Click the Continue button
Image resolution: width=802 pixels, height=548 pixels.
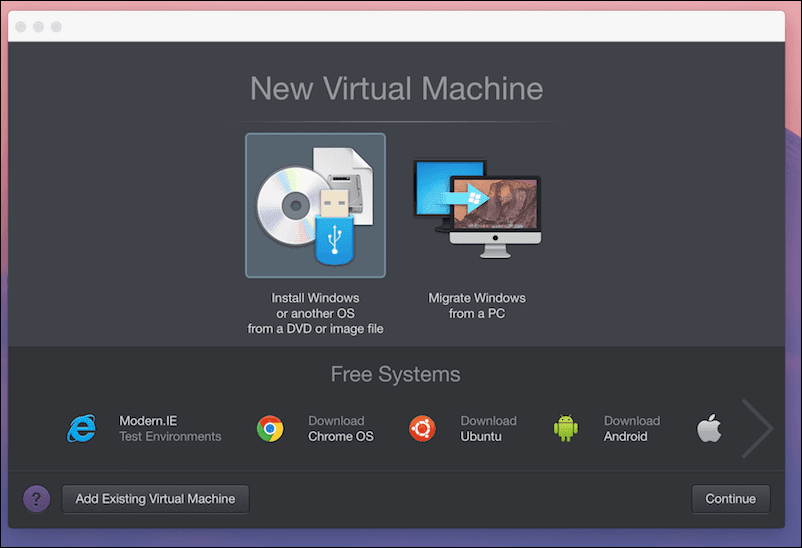pyautogui.click(x=730, y=499)
